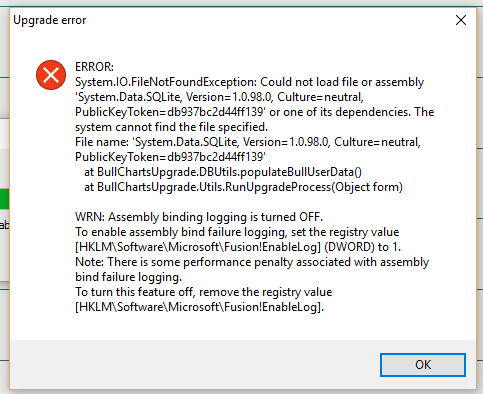The height and width of the screenshot is (394, 483).
Task: Click the populateBullUserData() stack trace line
Action: click(223, 172)
